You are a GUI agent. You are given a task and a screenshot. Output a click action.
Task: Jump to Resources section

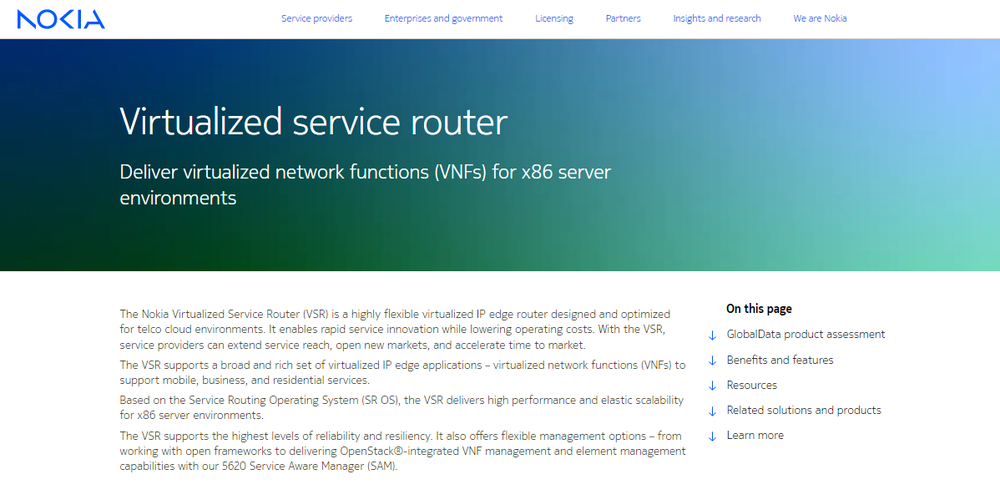tap(752, 385)
